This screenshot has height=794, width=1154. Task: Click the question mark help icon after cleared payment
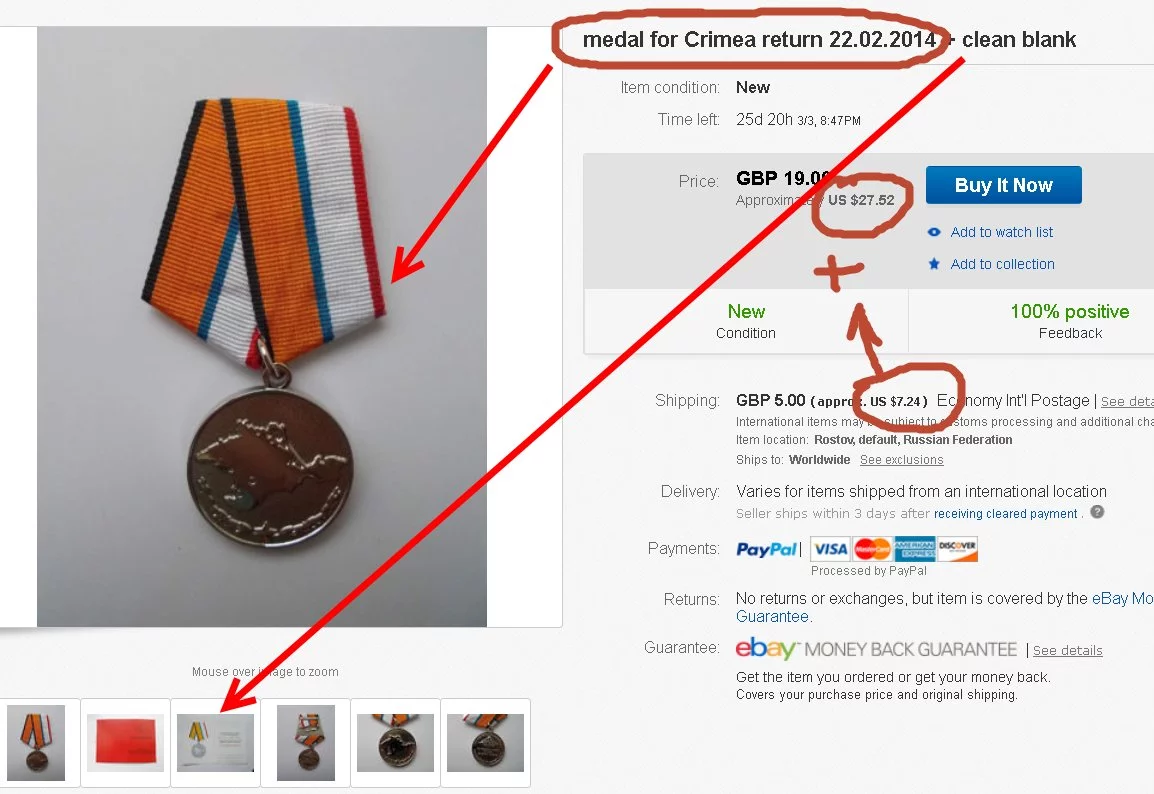[x=1097, y=512]
